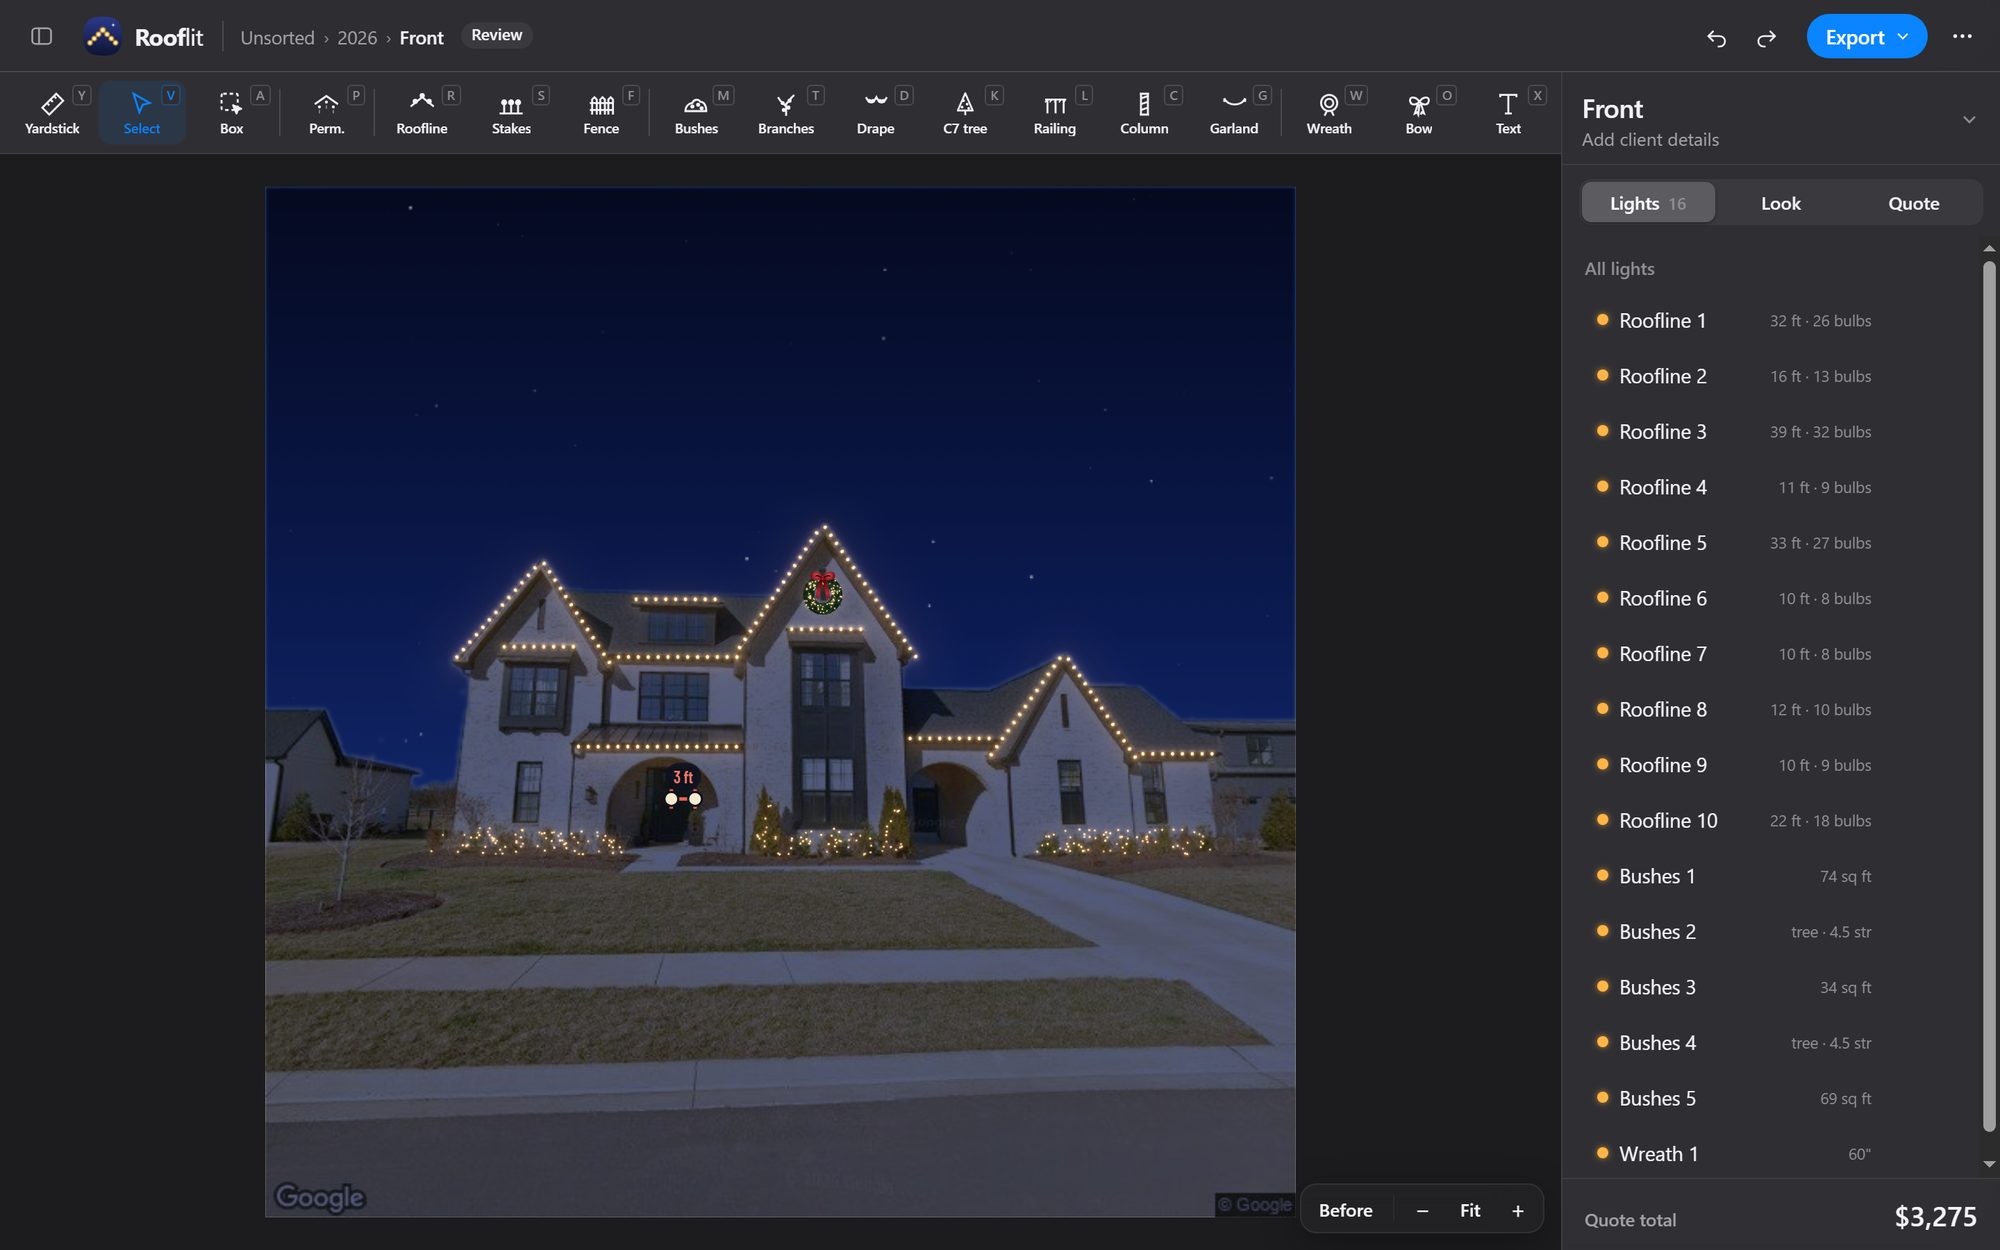Choose the Garland tool
This screenshot has width=2000, height=1250.
[1234, 112]
